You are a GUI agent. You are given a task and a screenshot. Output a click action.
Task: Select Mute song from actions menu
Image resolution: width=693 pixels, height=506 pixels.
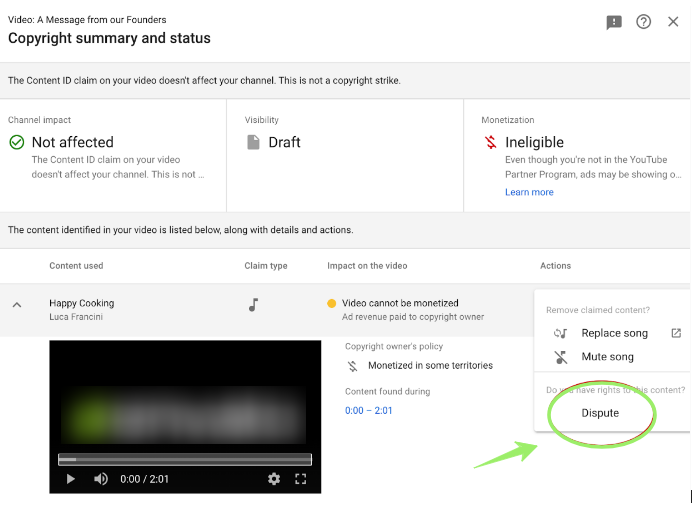pyautogui.click(x=607, y=357)
